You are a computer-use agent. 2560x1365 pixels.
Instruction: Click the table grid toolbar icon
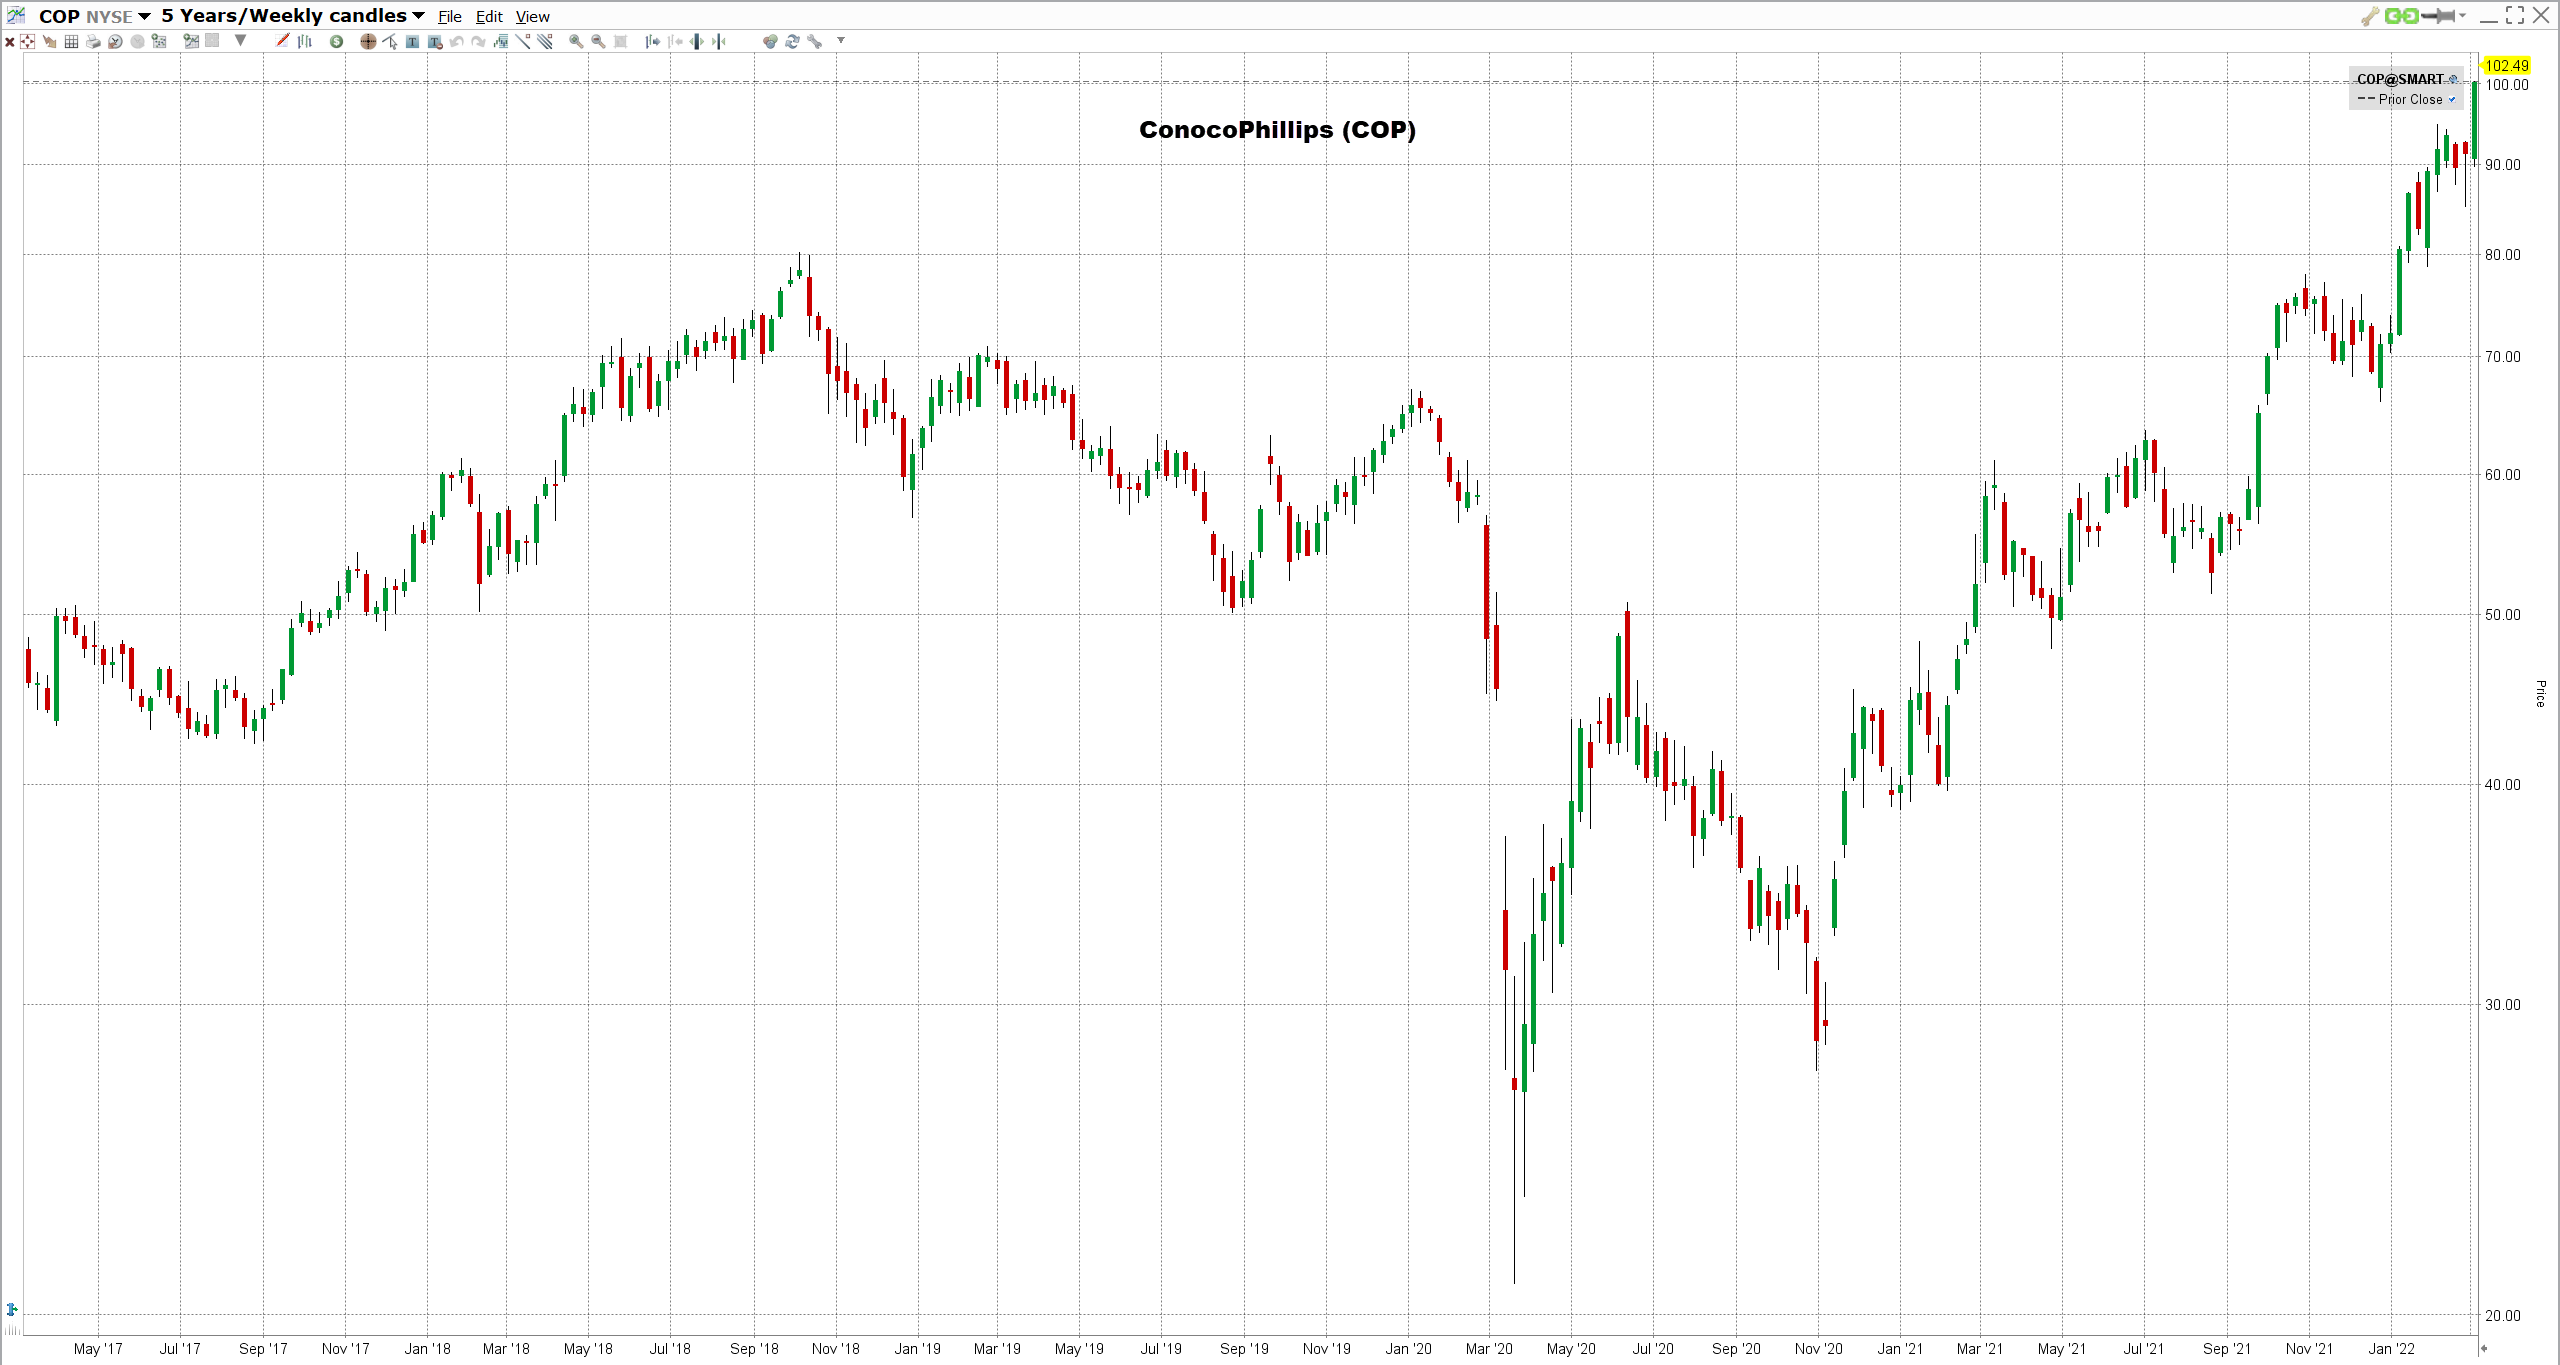click(x=71, y=42)
